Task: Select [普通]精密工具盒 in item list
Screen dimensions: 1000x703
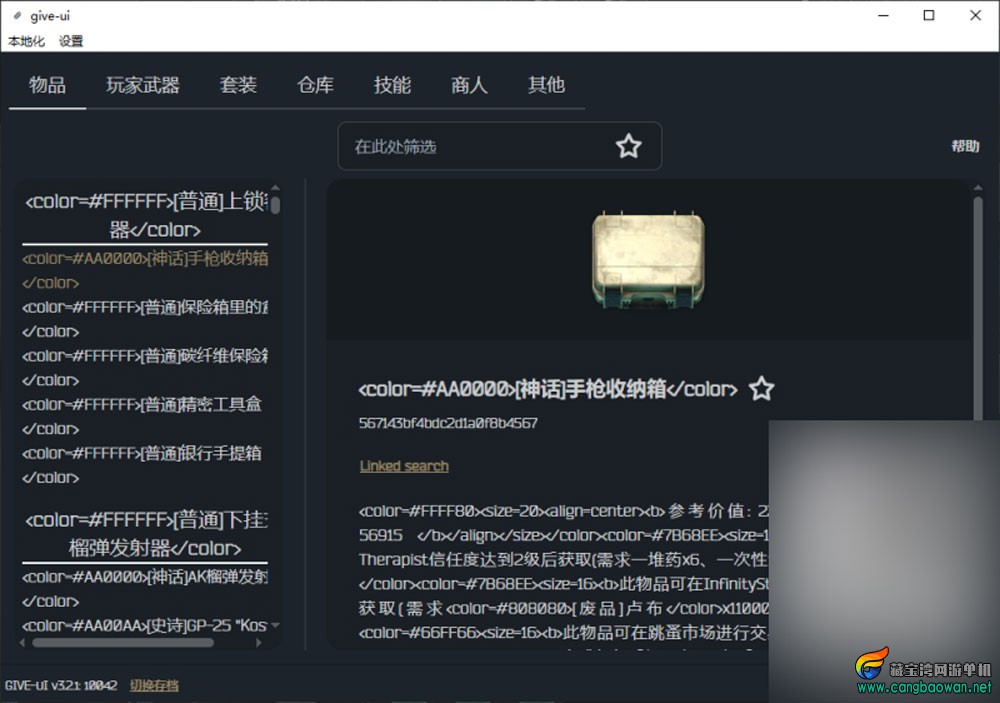Action: coord(145,416)
